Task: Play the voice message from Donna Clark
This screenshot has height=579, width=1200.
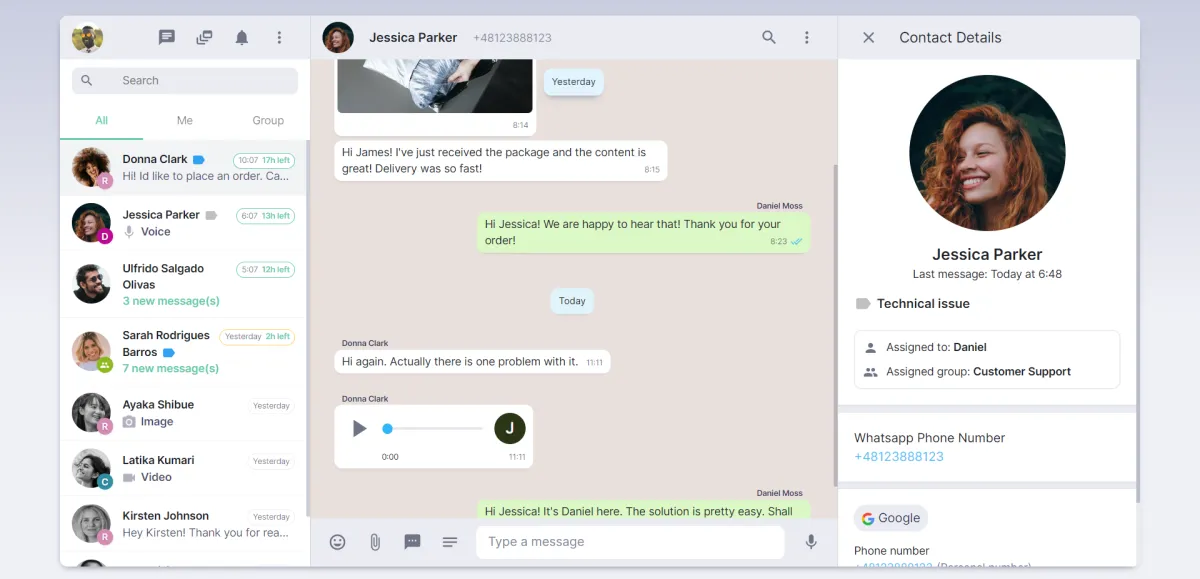Action: point(359,429)
